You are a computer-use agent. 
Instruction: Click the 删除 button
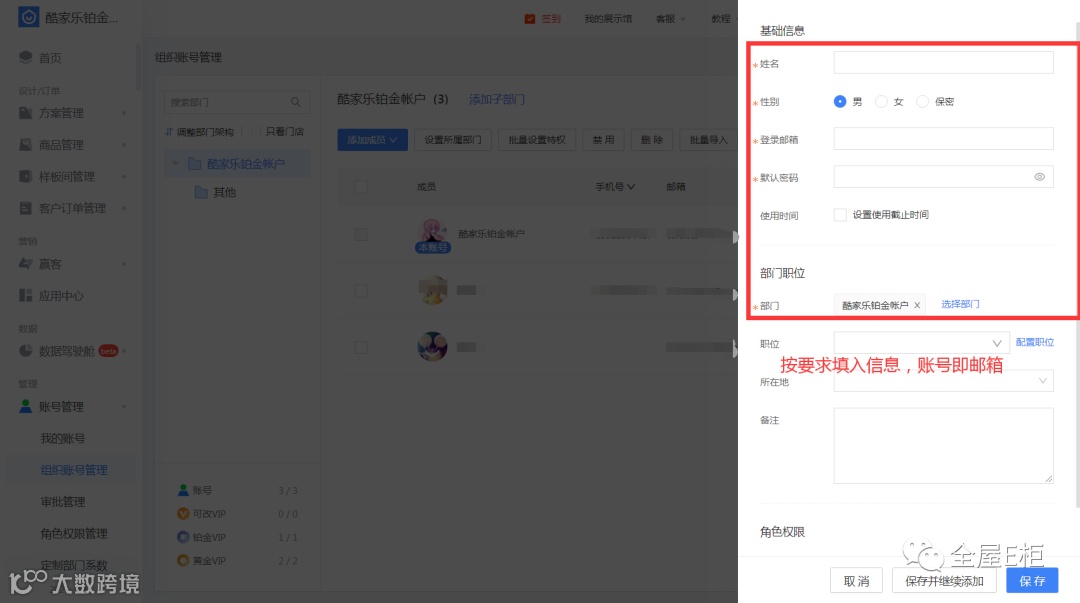tap(652, 140)
